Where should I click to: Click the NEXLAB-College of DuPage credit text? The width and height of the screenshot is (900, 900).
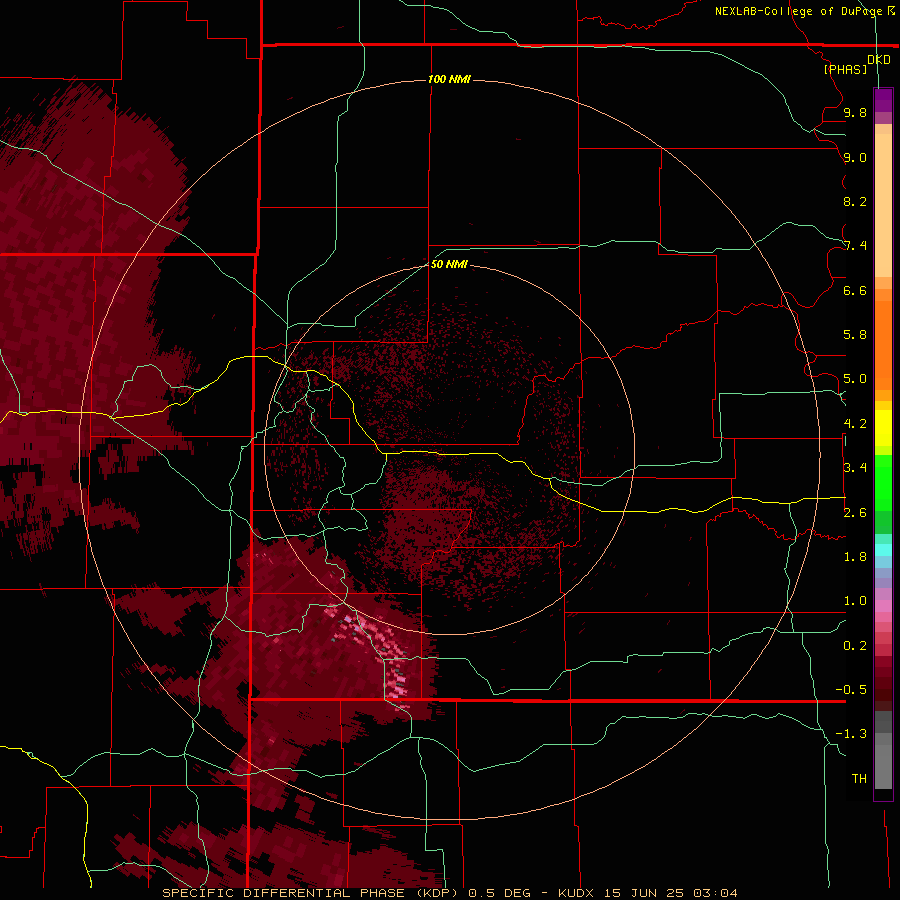coord(799,11)
